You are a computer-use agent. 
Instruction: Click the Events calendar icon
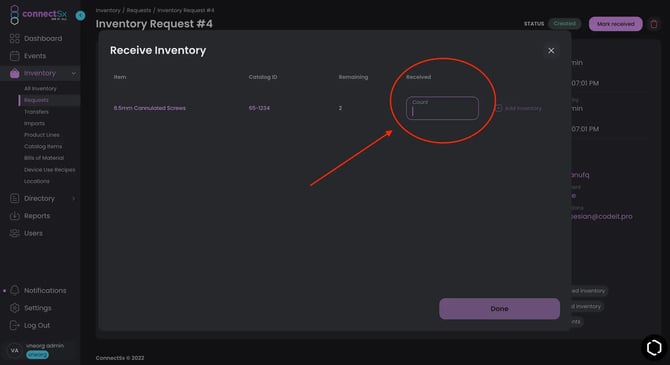pos(15,56)
